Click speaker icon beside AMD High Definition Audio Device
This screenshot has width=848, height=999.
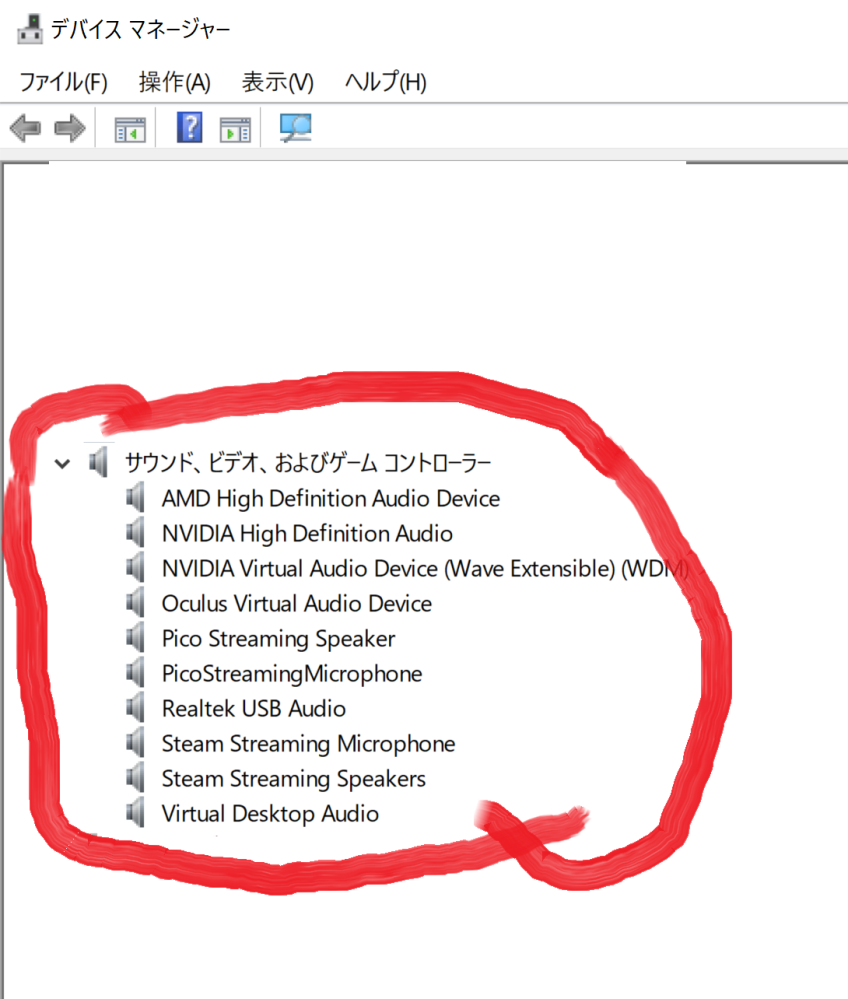coord(135,498)
